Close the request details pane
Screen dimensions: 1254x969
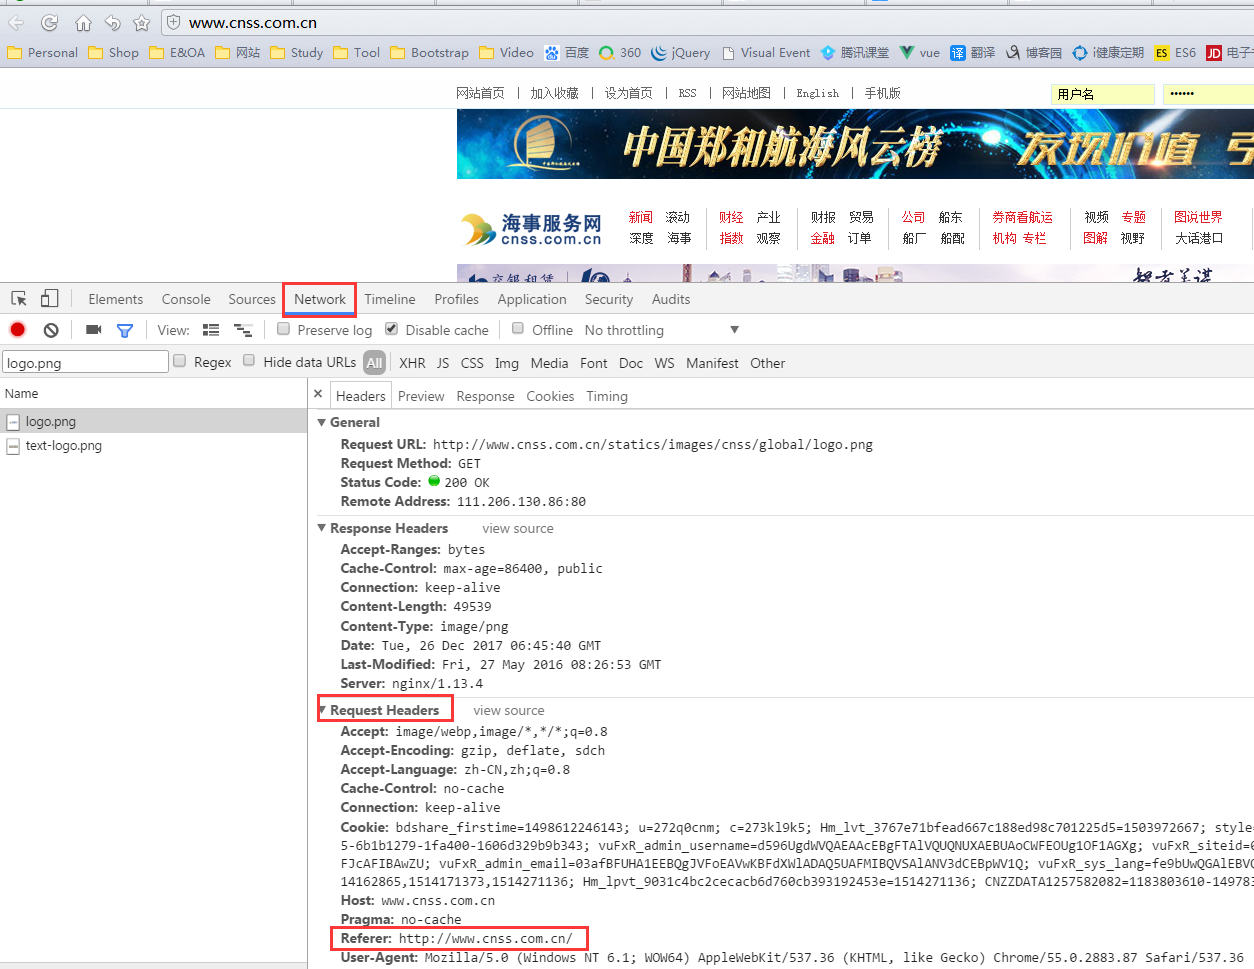[318, 394]
